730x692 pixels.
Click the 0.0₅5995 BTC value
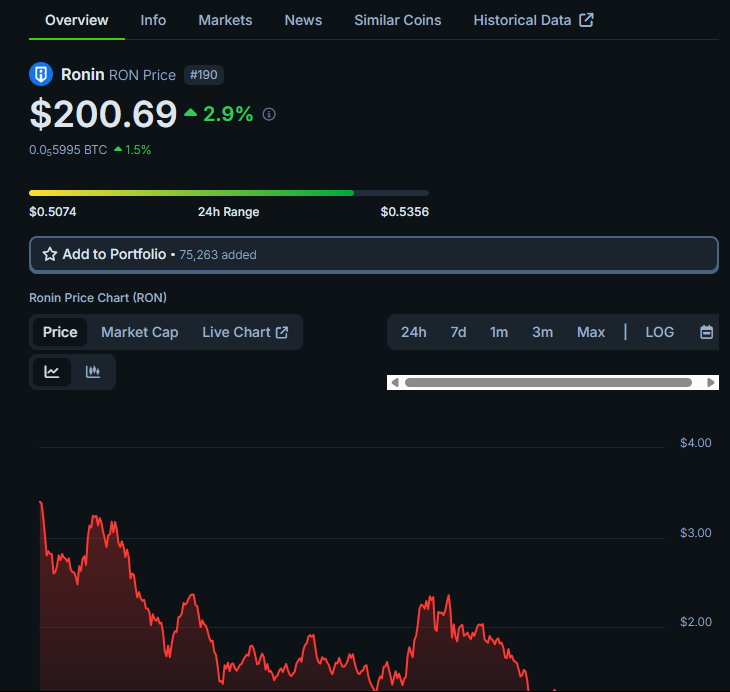tap(68, 150)
